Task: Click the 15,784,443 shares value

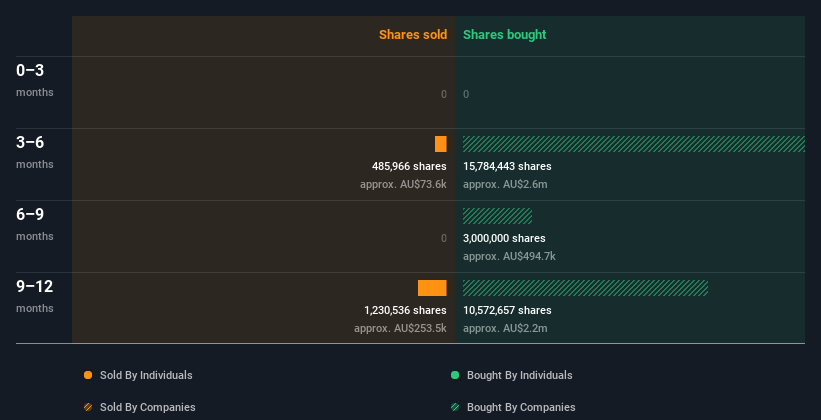Action: tap(507, 167)
